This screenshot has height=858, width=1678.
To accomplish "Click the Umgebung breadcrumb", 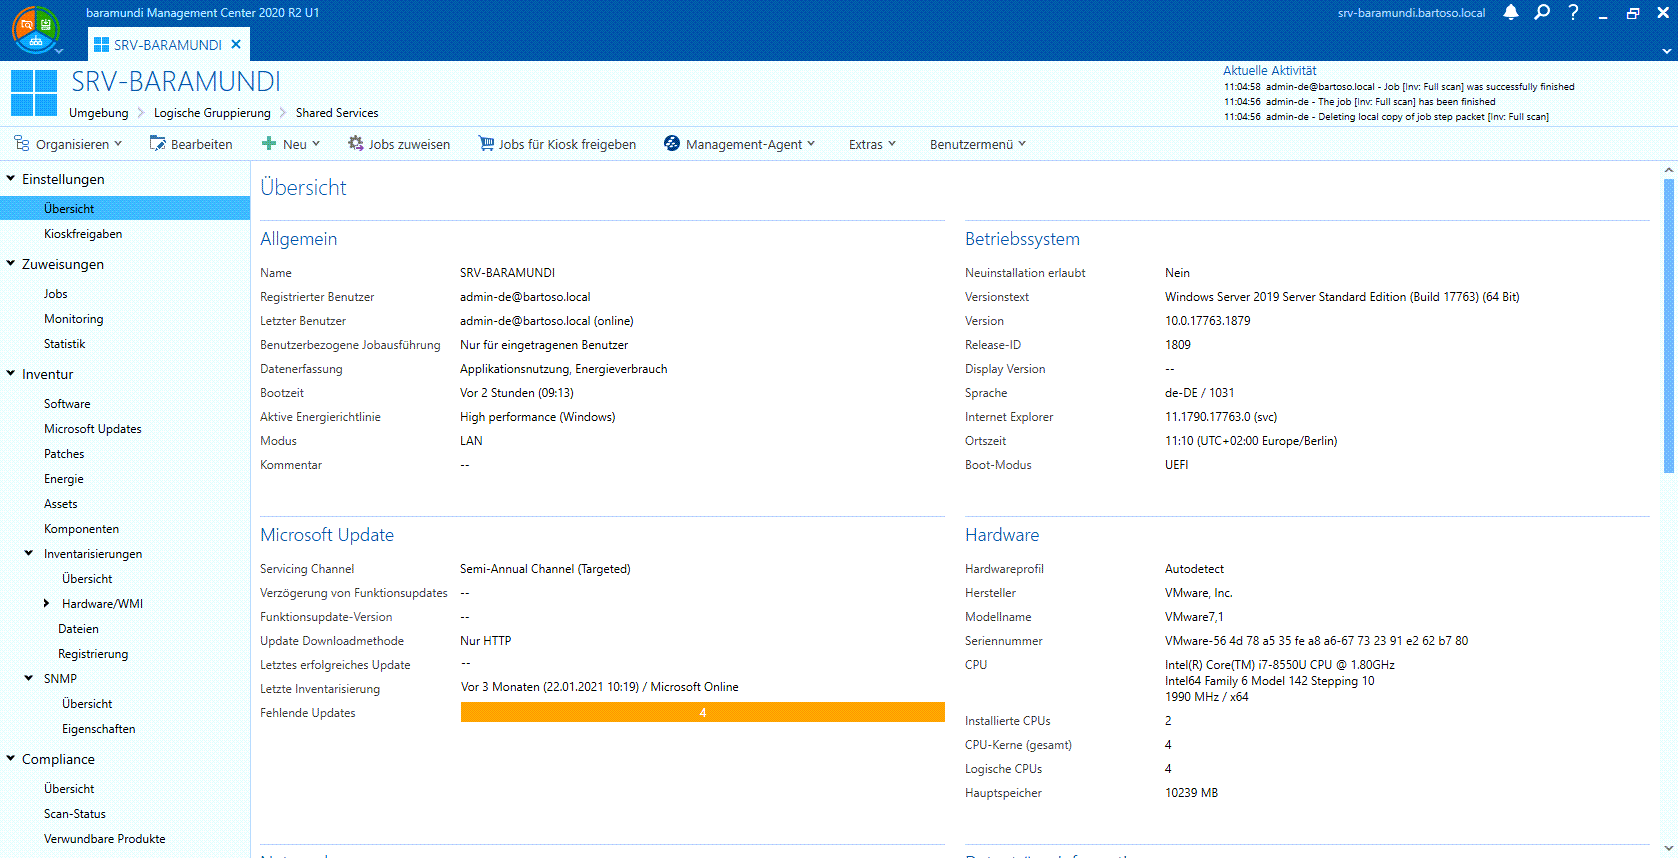I will (99, 113).
